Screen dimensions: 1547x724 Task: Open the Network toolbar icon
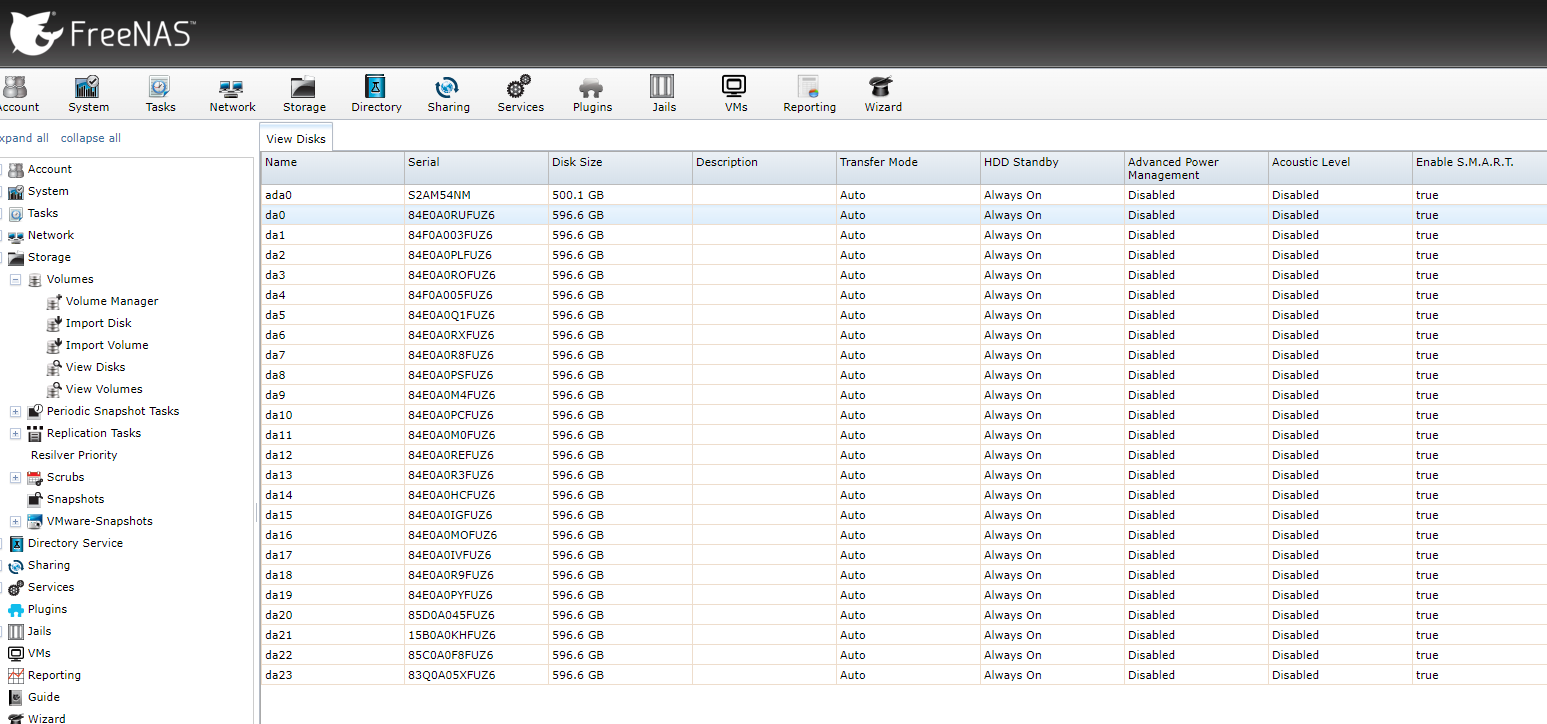pyautogui.click(x=232, y=94)
